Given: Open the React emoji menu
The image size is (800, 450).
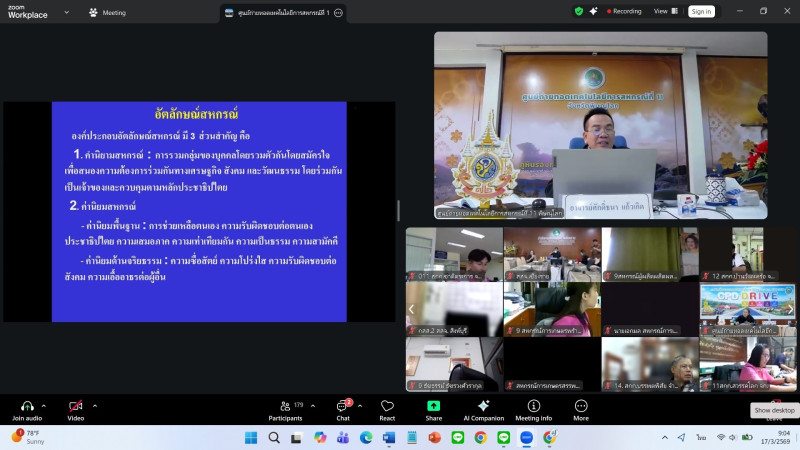Looking at the screenshot, I should (x=387, y=406).
